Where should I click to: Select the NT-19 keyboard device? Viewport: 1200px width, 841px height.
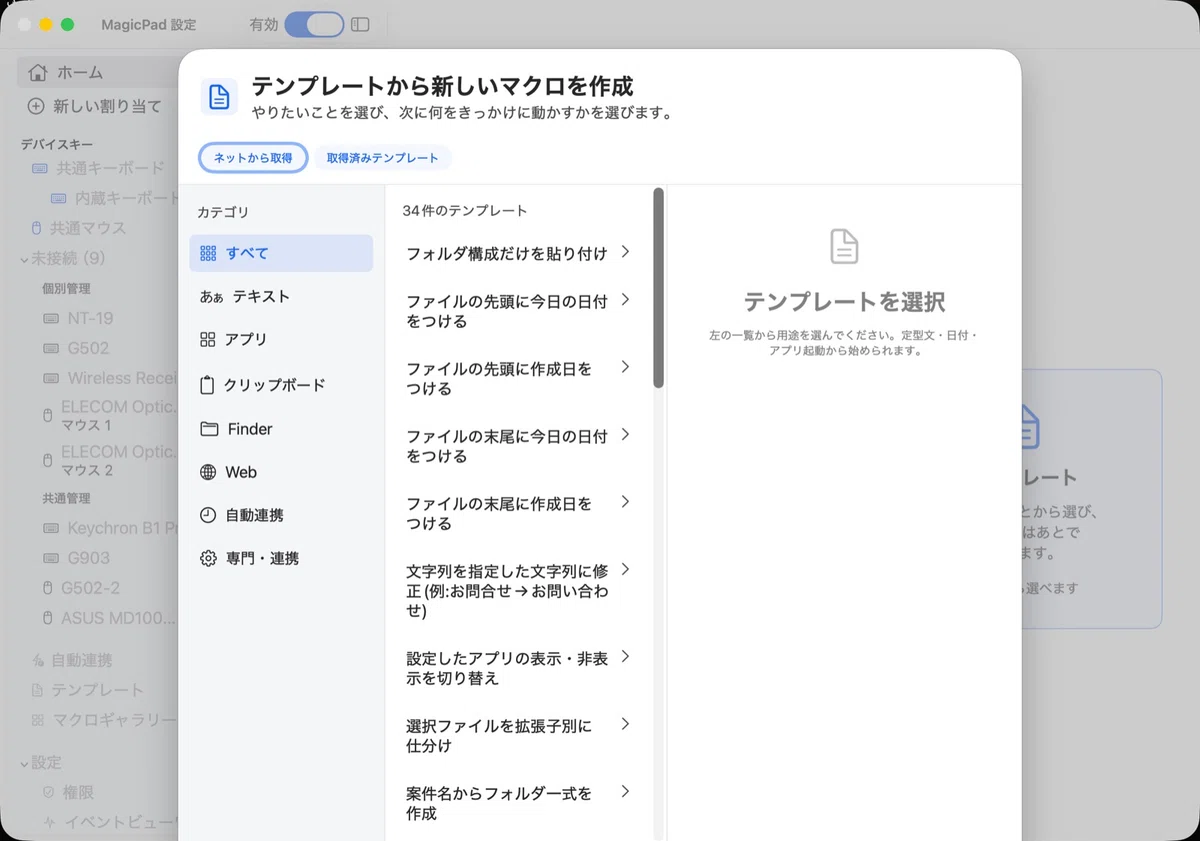tap(90, 318)
